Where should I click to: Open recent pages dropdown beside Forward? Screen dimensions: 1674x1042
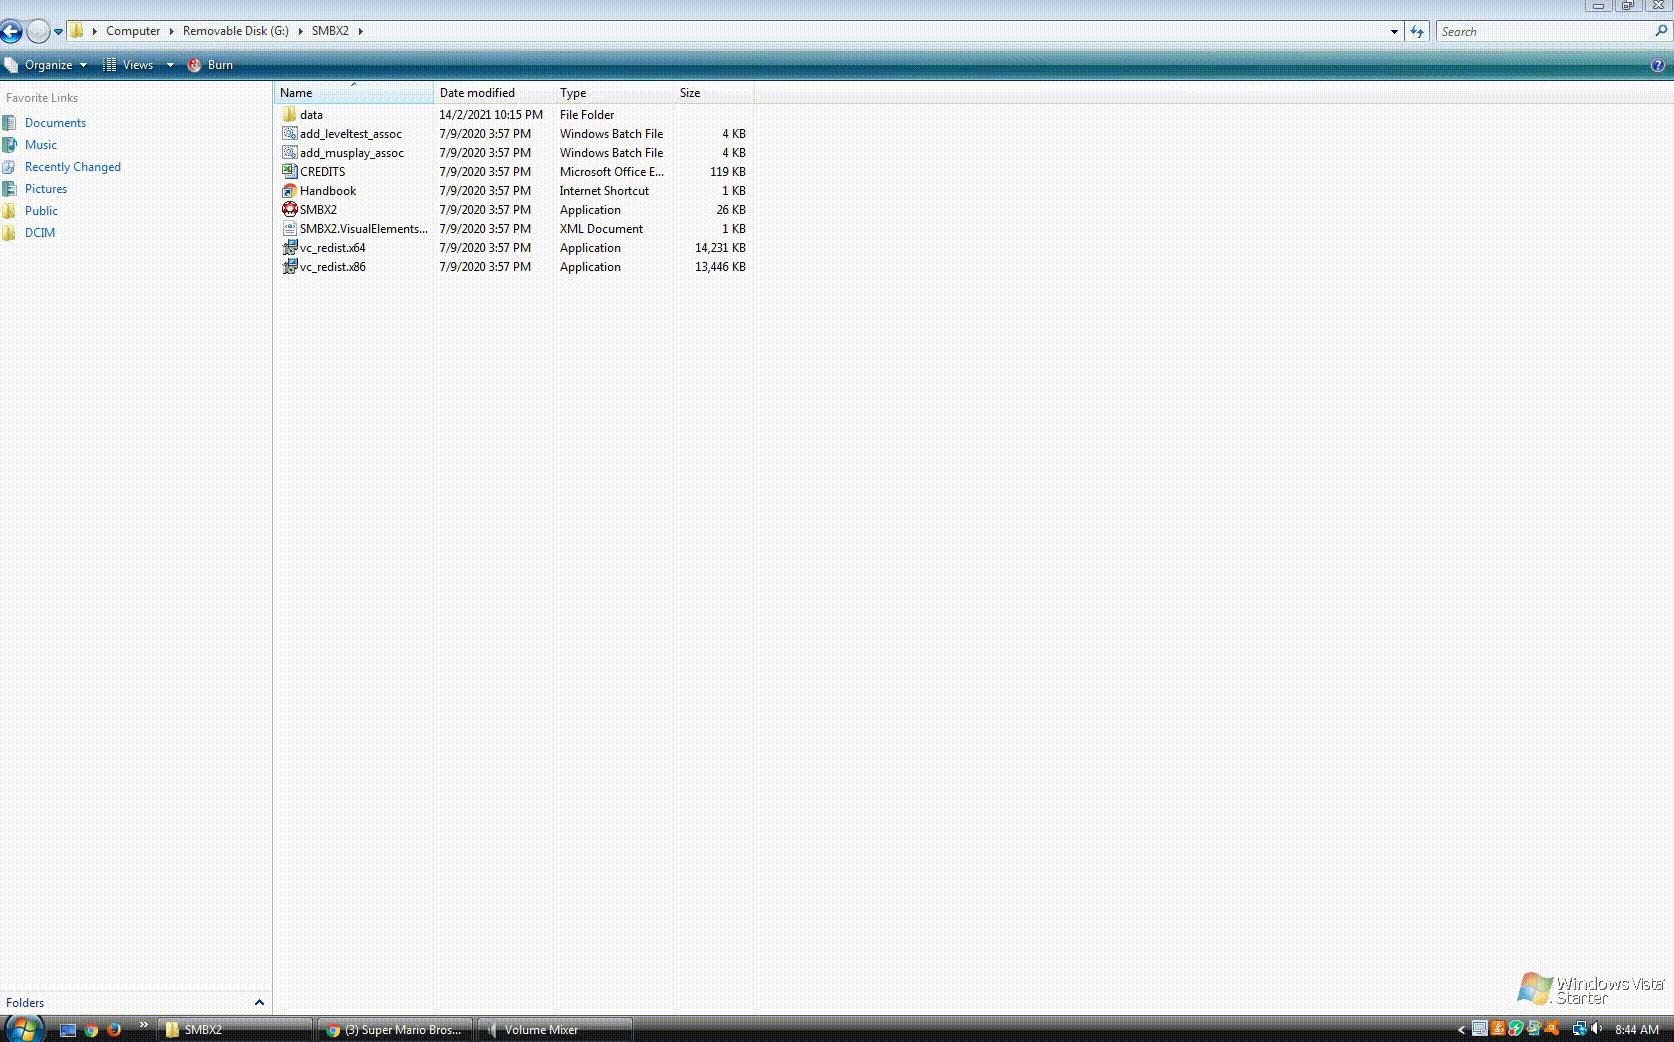point(58,32)
